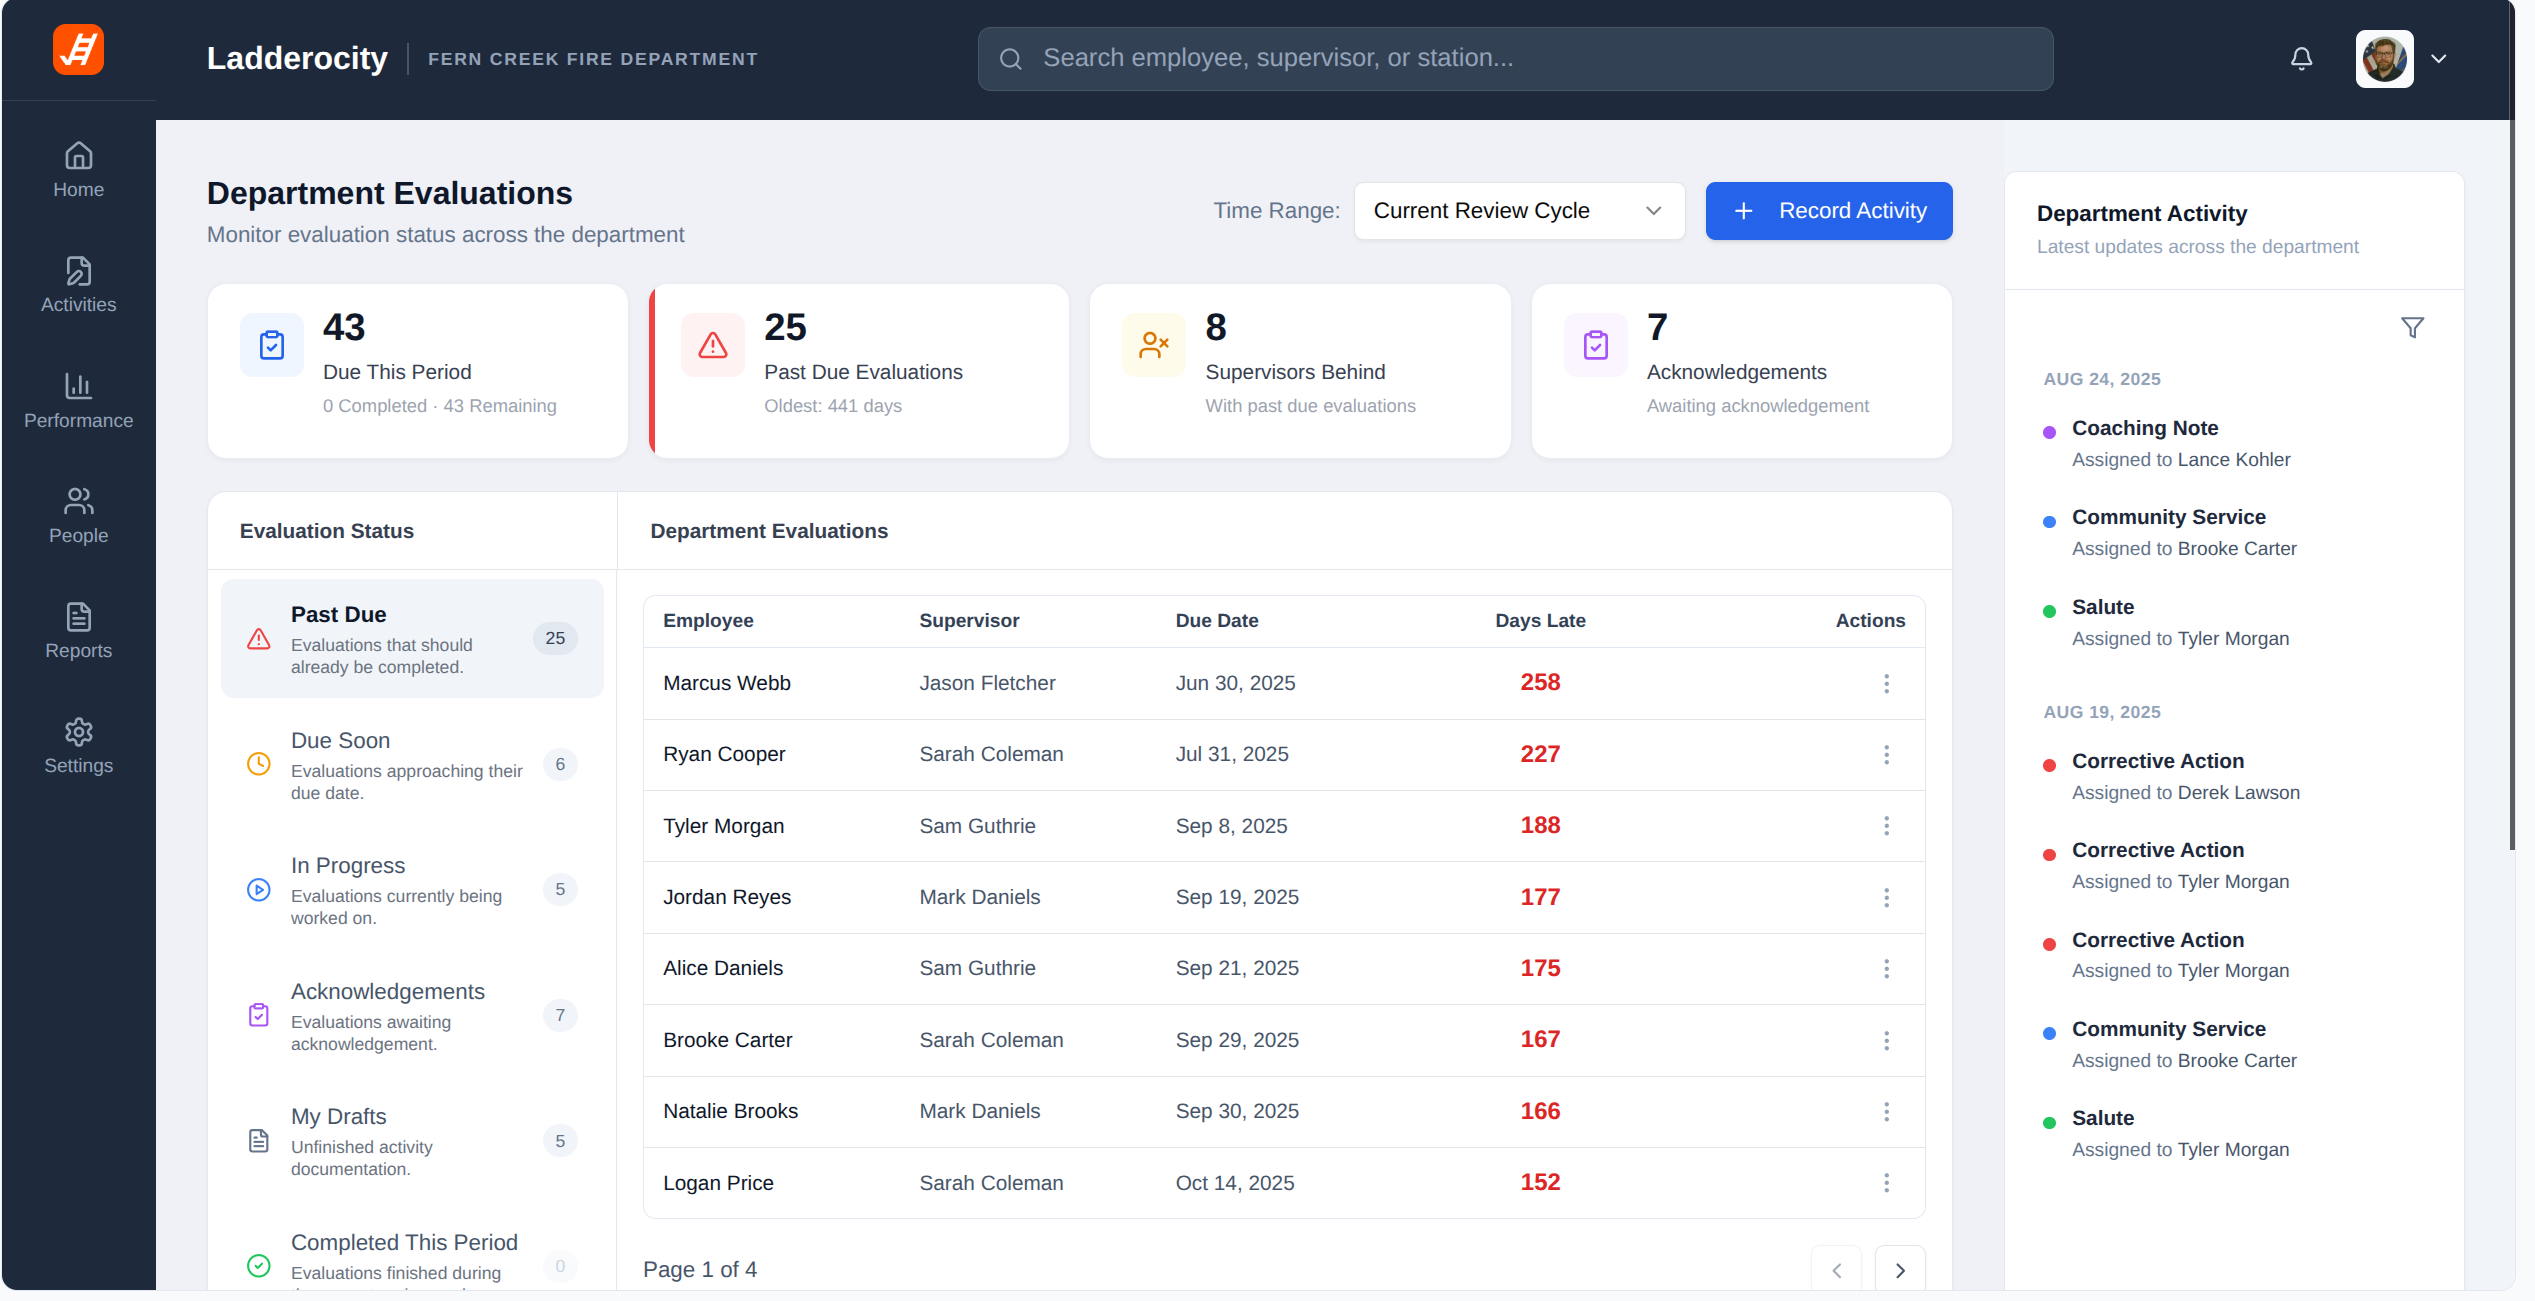This screenshot has height=1301, width=2535.
Task: Open user profile dropdown chevron
Action: (x=2439, y=59)
